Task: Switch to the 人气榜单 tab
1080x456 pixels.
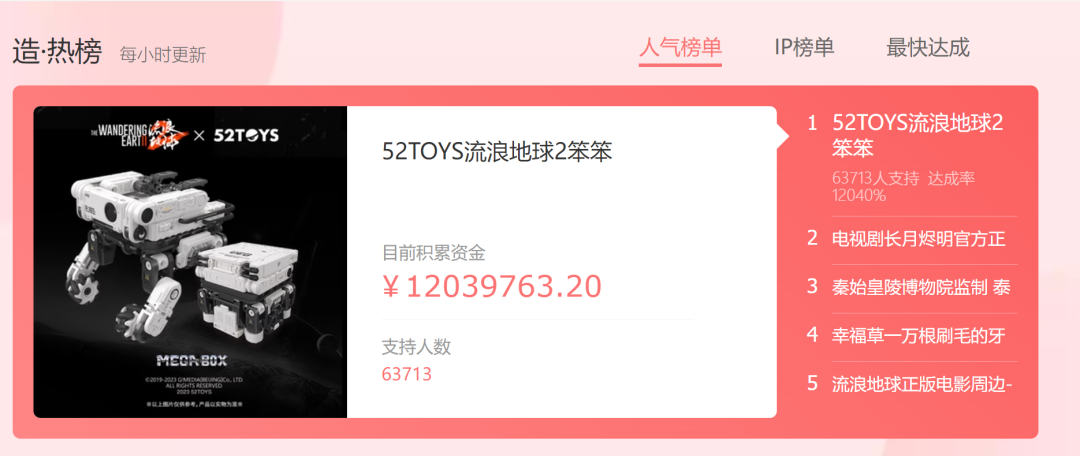Action: 680,48
